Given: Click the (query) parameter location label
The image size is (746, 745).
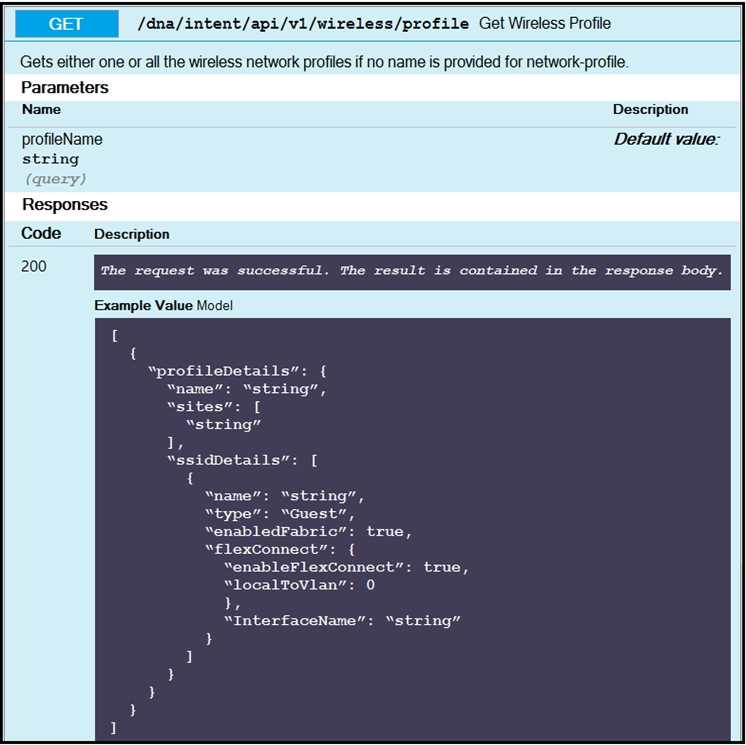Looking at the screenshot, I should 56,179.
